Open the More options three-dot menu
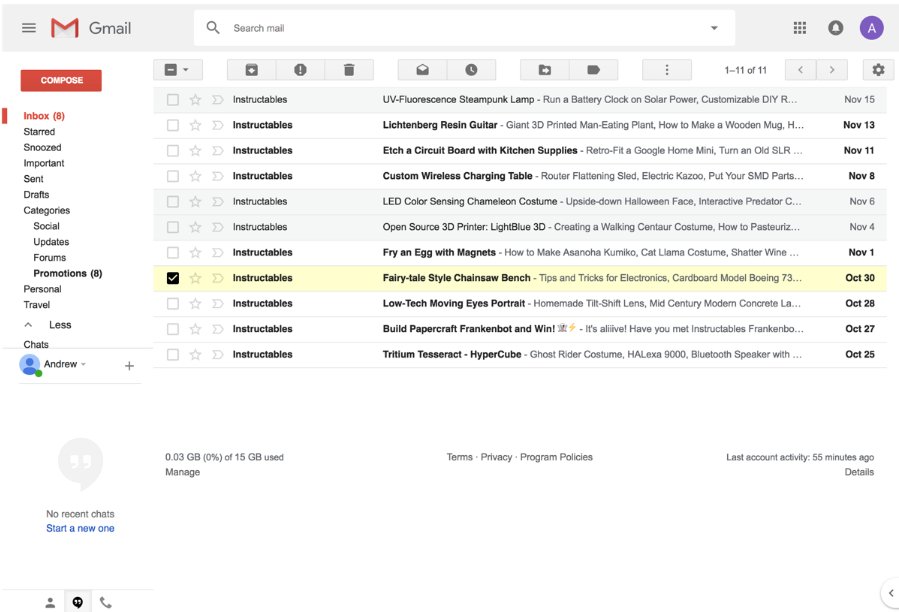The width and height of the screenshot is (899, 612). point(666,70)
